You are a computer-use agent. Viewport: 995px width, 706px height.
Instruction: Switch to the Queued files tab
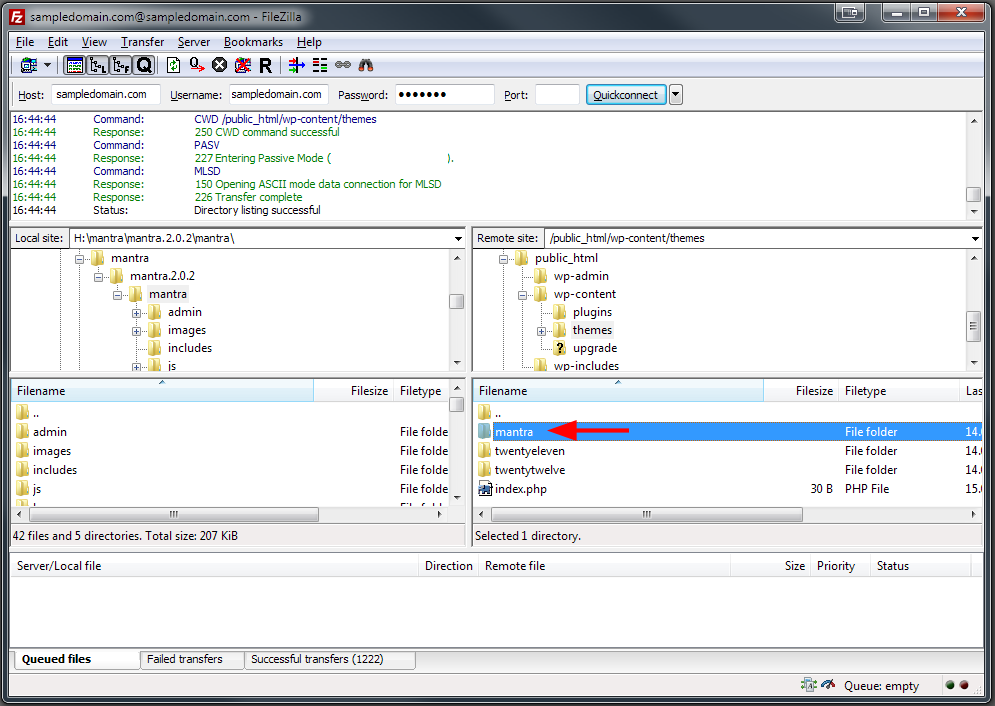(76, 659)
